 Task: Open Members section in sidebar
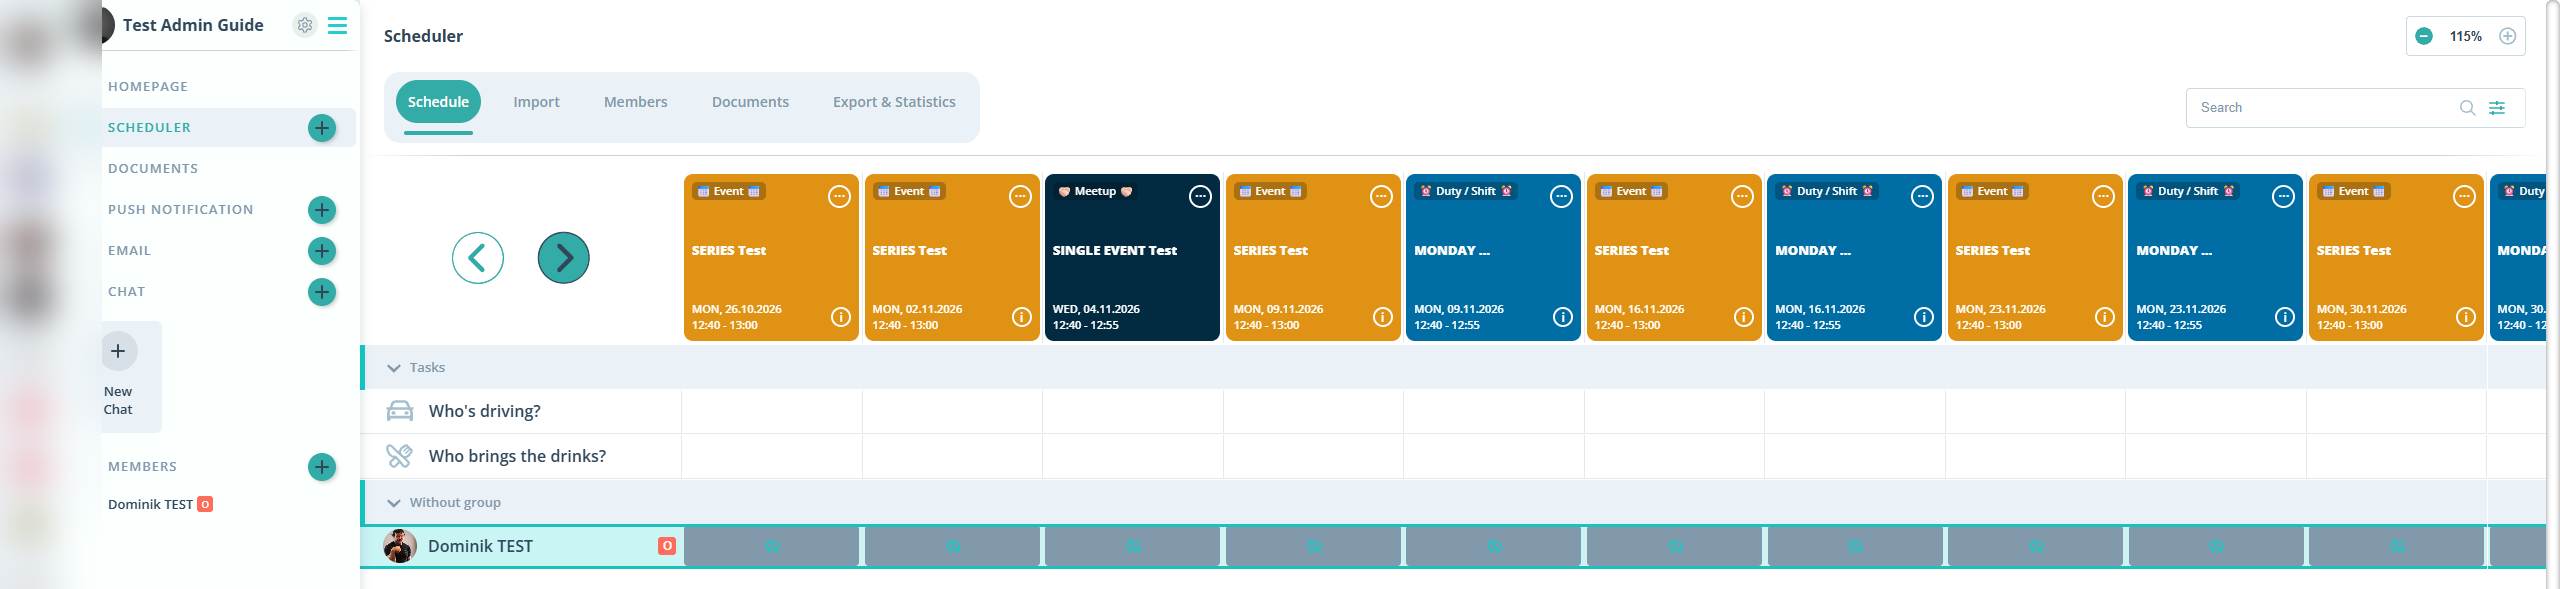pyautogui.click(x=142, y=467)
